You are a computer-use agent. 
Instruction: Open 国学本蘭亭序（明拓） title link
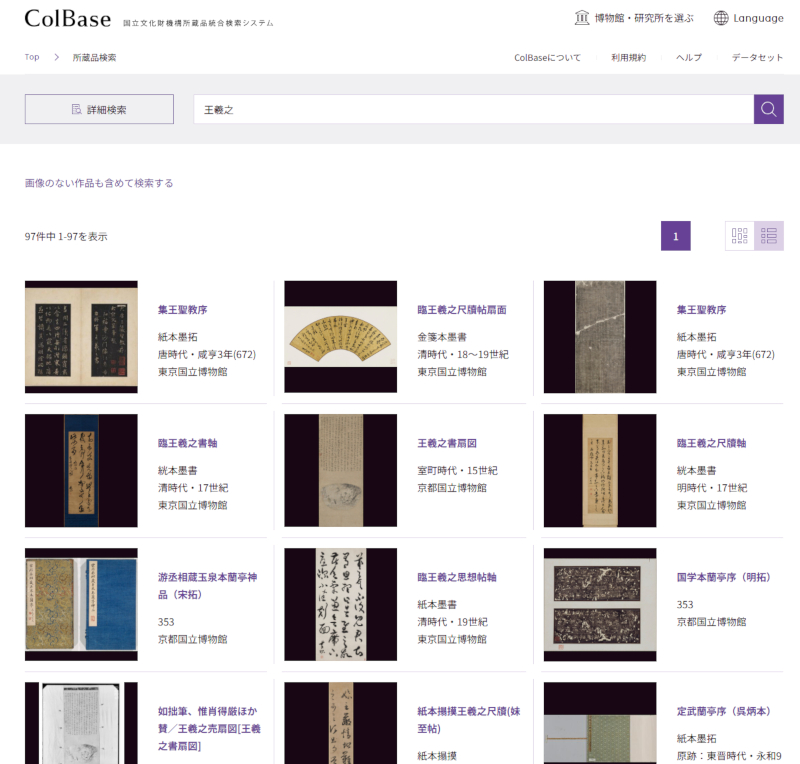723,577
